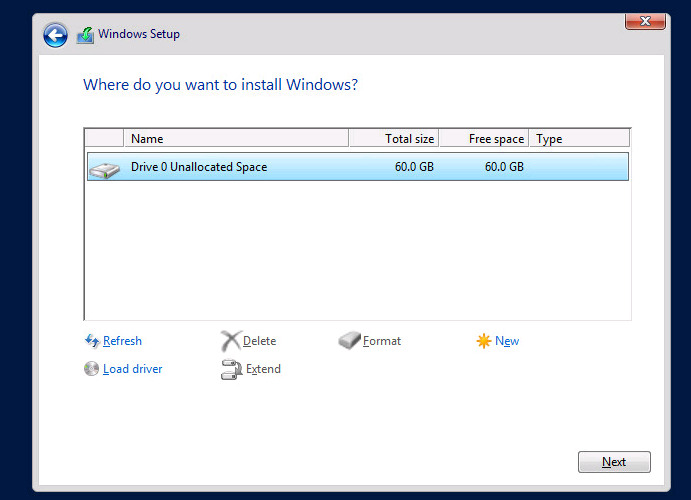Sort by the Name column header
This screenshot has width=691, height=500.
point(236,138)
